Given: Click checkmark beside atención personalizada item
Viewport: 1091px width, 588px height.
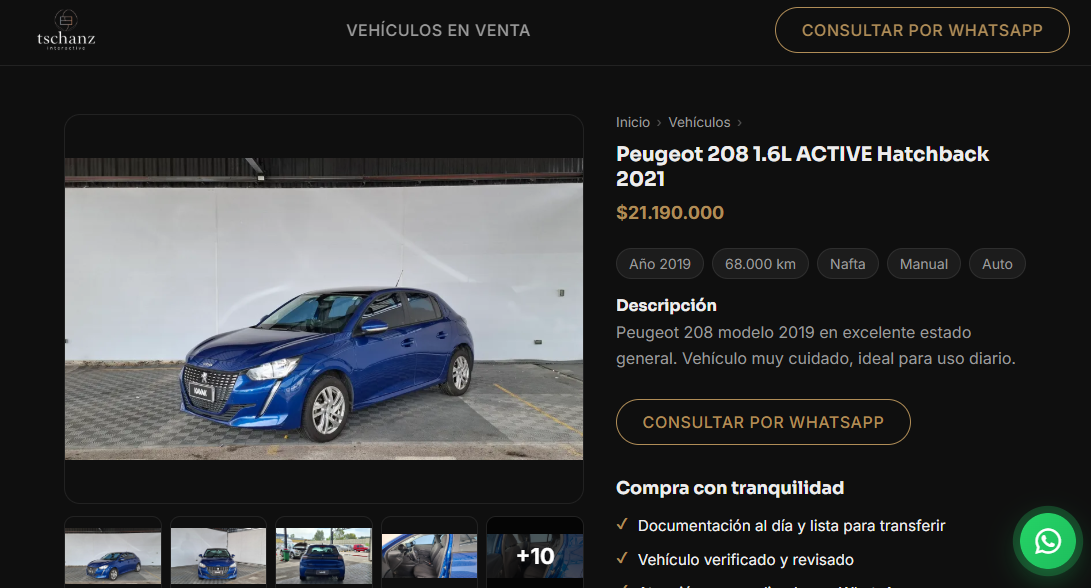Looking at the screenshot, I should coord(624,585).
